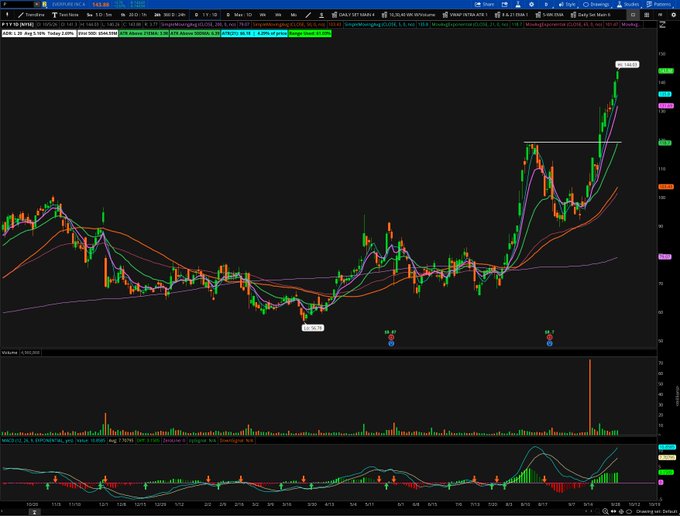Click the icon right of the grid icon

point(660,15)
